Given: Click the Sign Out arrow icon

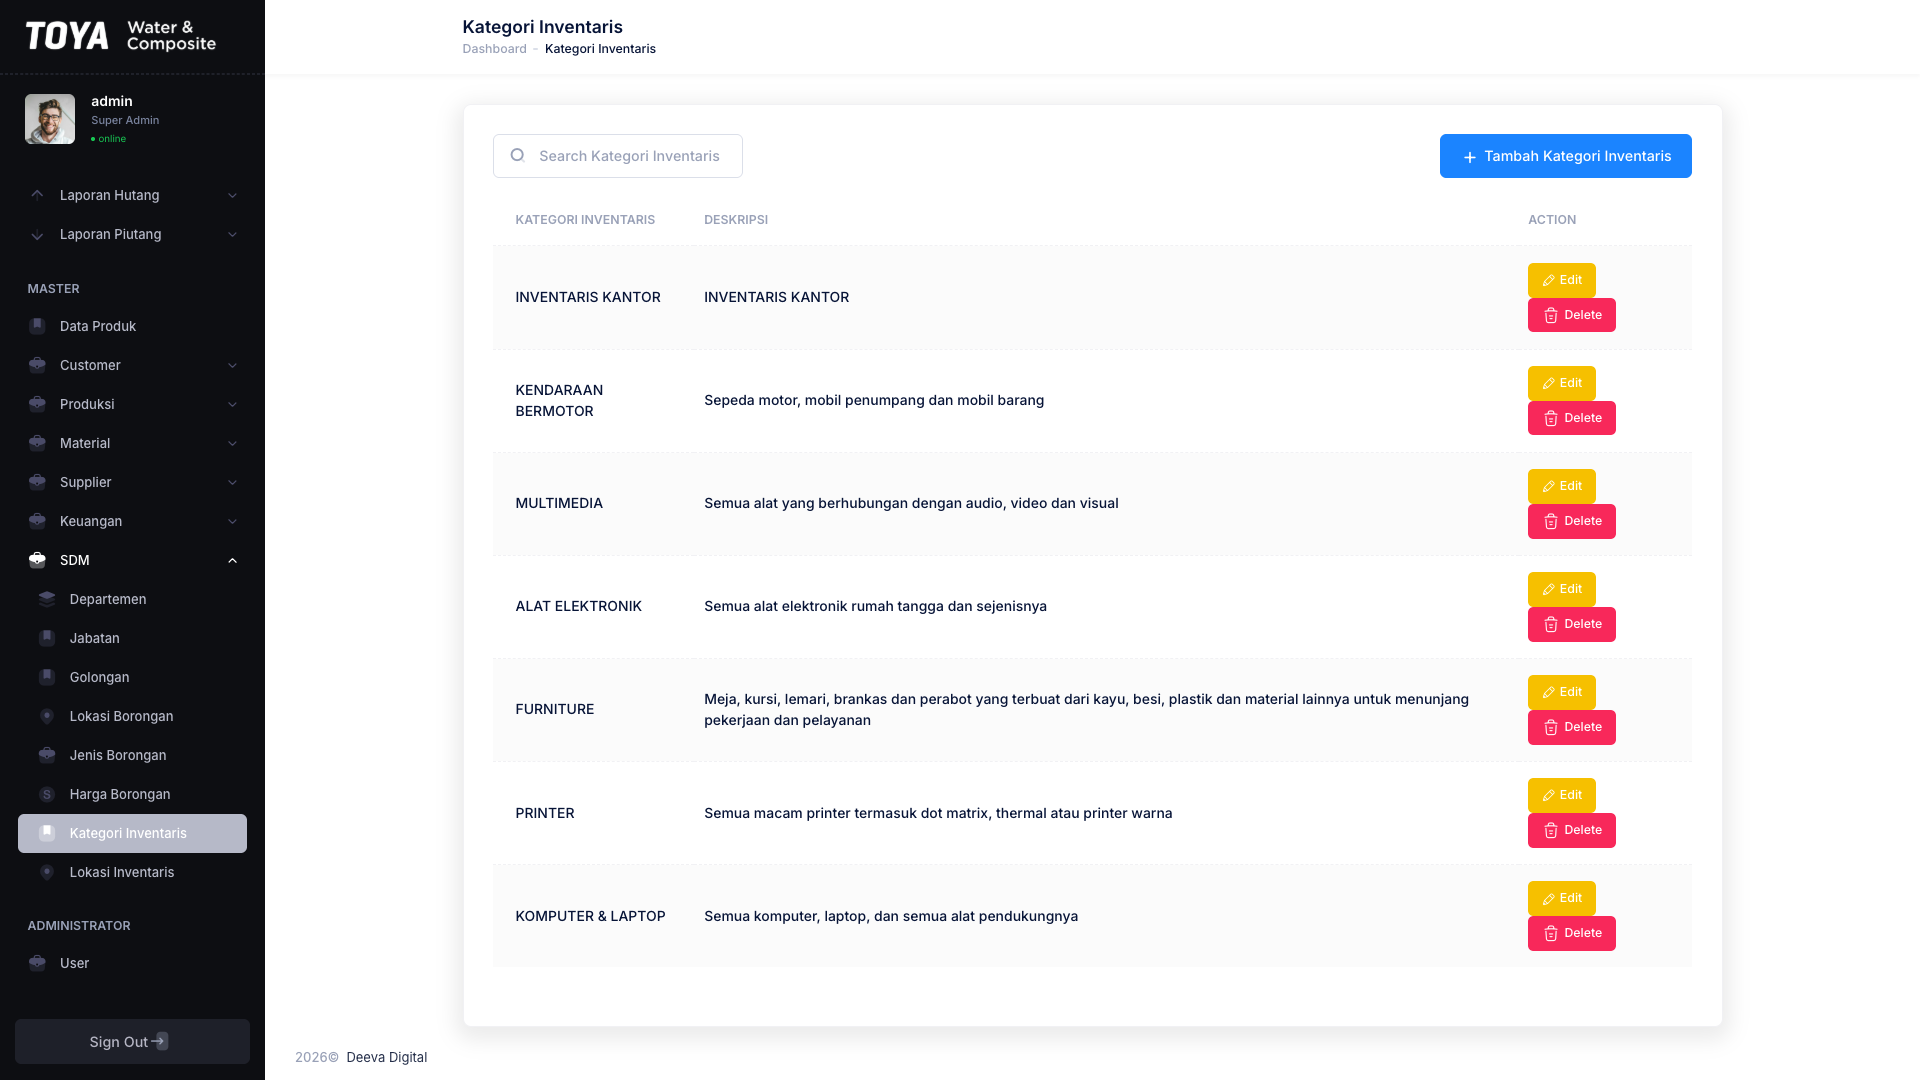Looking at the screenshot, I should 160,1041.
